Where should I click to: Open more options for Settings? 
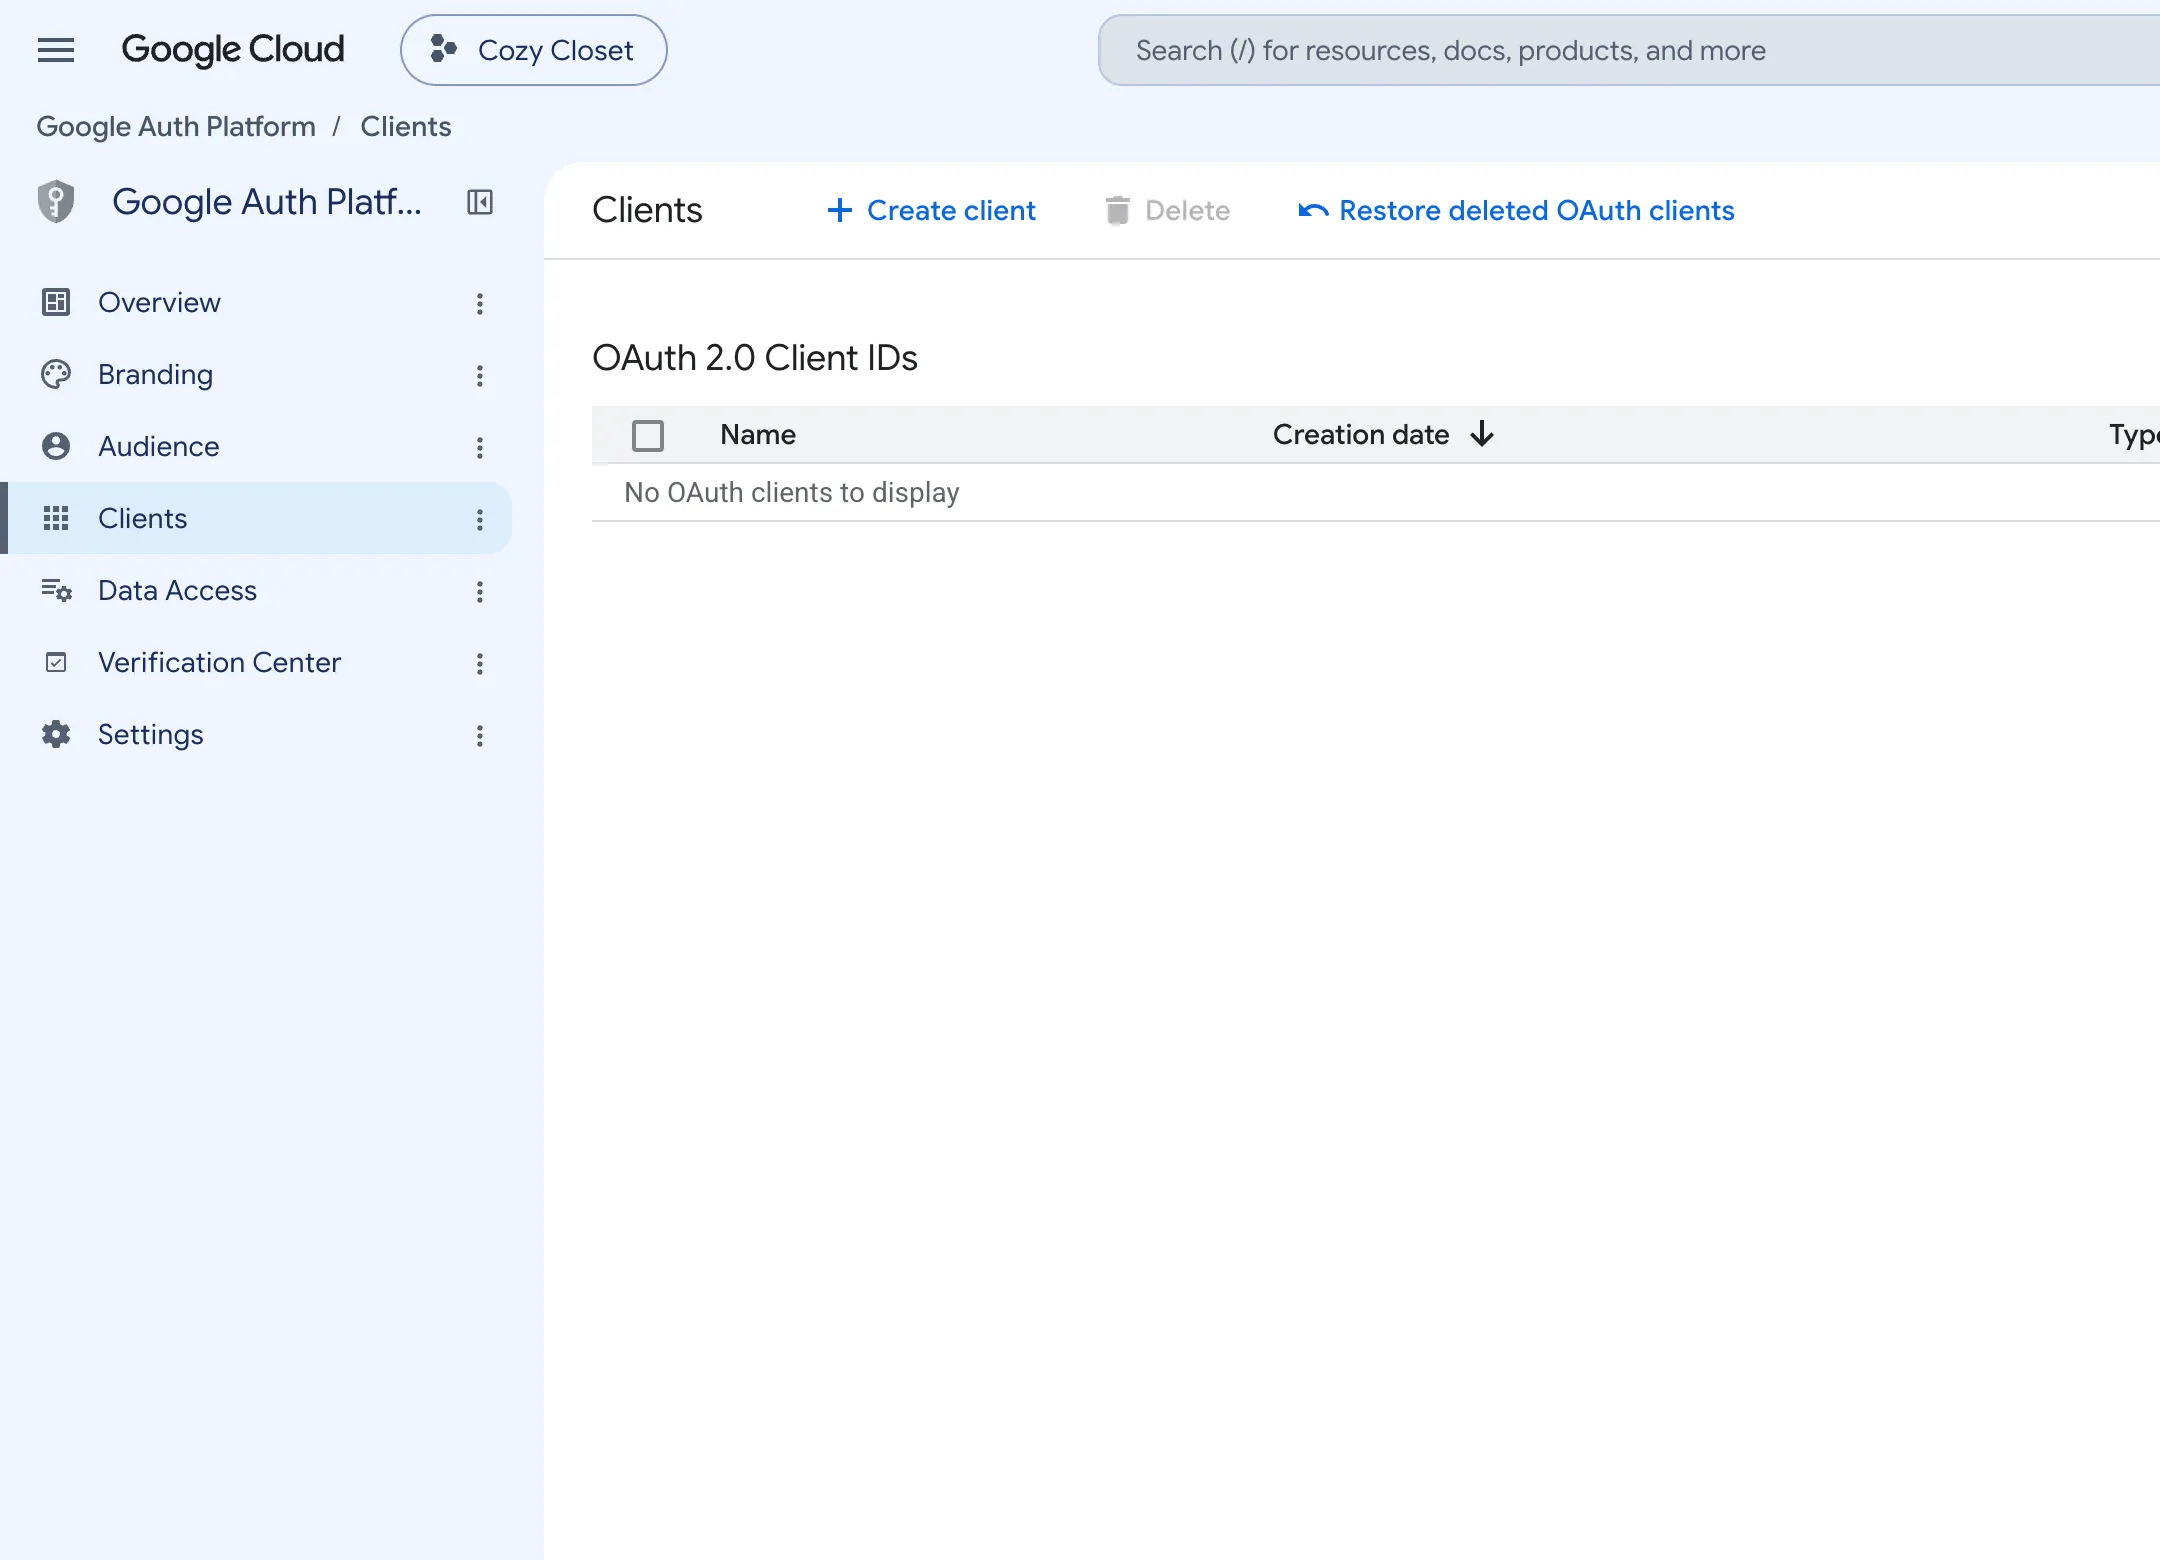[x=480, y=735]
